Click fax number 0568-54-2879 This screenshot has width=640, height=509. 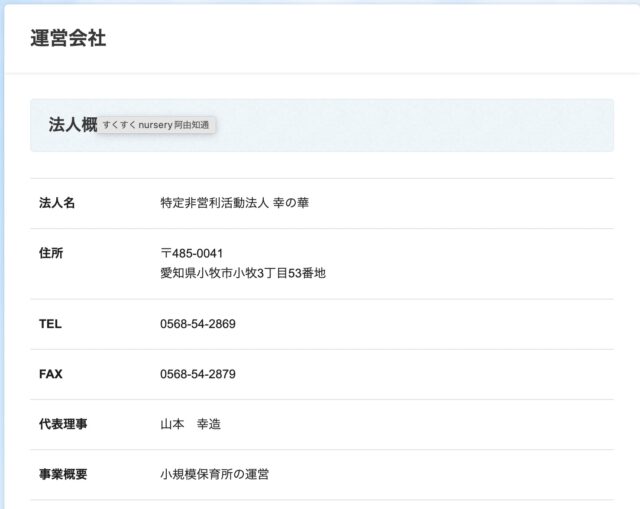(x=198, y=374)
